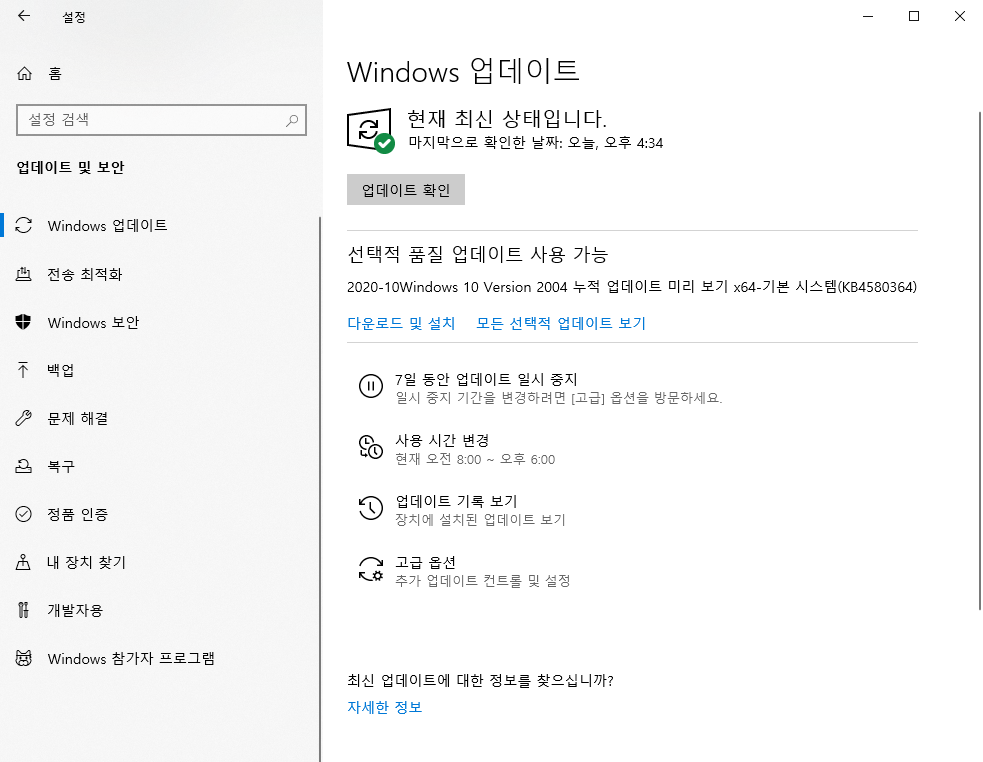The image size is (983, 762).
Task: Minimize the Settings window
Action: point(868,16)
